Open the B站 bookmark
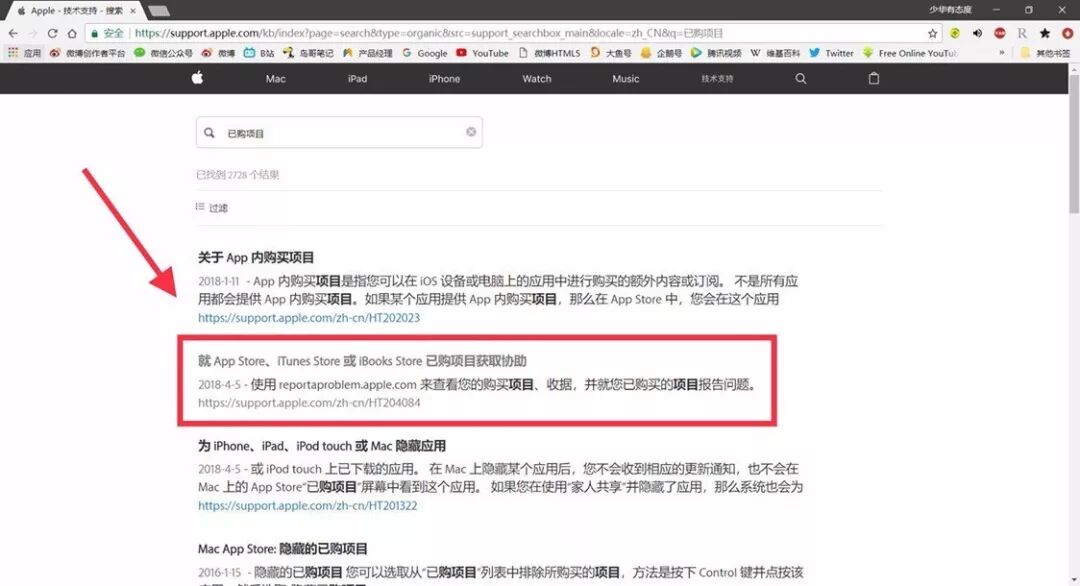Viewport: 1080px width, 586px height. [259, 53]
